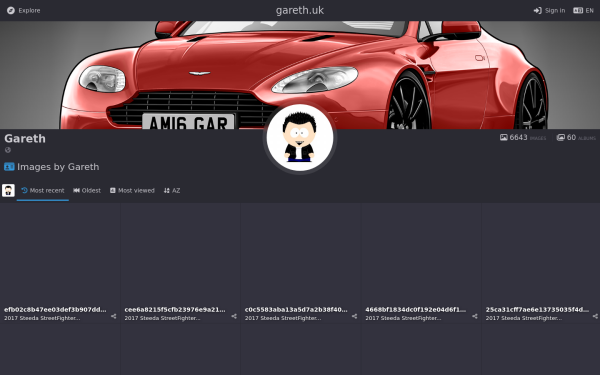Click the albums count icon
The image size is (600, 375).
click(561, 137)
